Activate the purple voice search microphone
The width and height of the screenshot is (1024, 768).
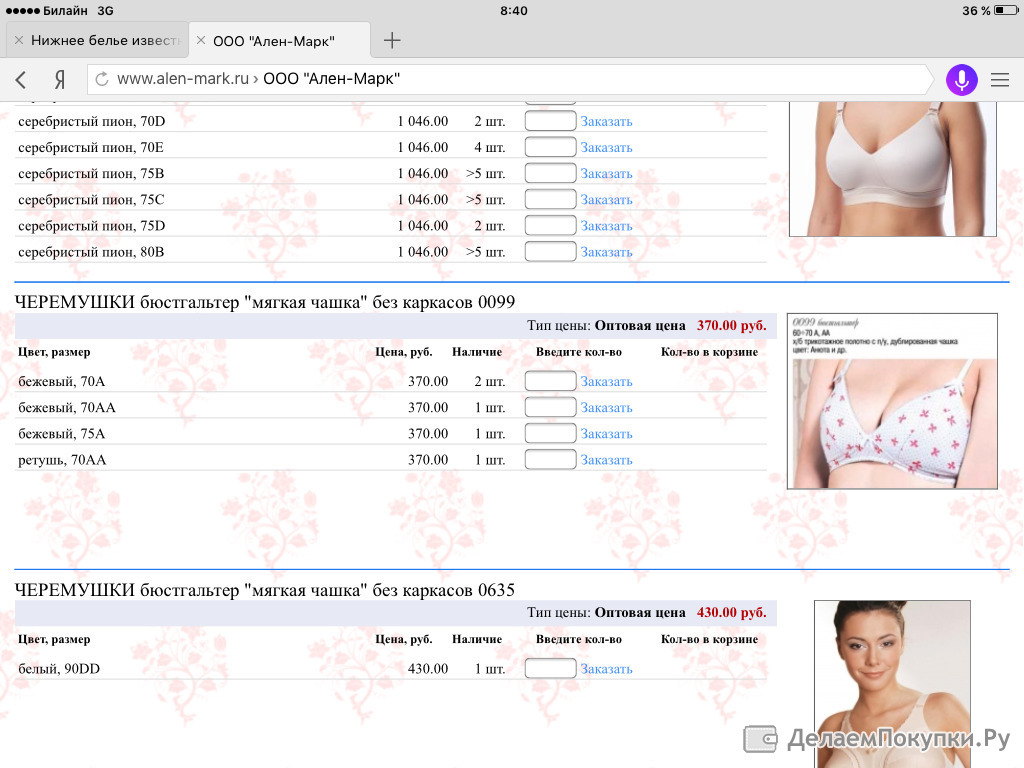[x=961, y=80]
